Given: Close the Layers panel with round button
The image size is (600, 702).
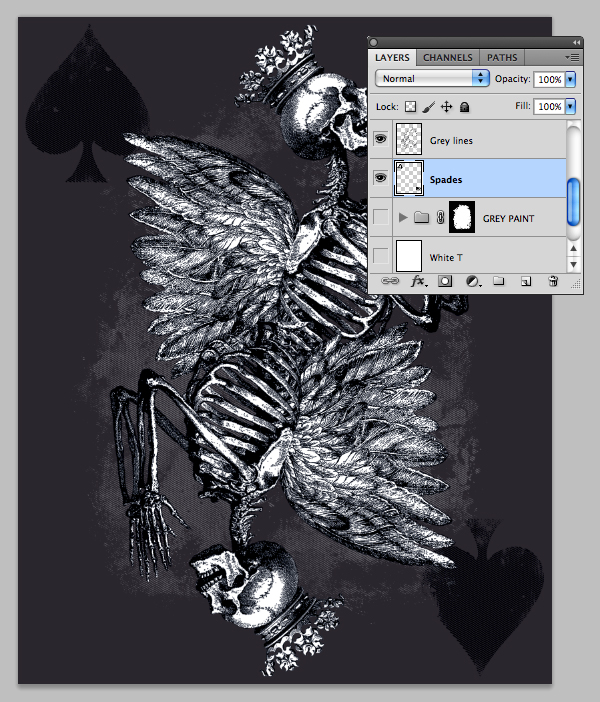Looking at the screenshot, I should (373, 42).
